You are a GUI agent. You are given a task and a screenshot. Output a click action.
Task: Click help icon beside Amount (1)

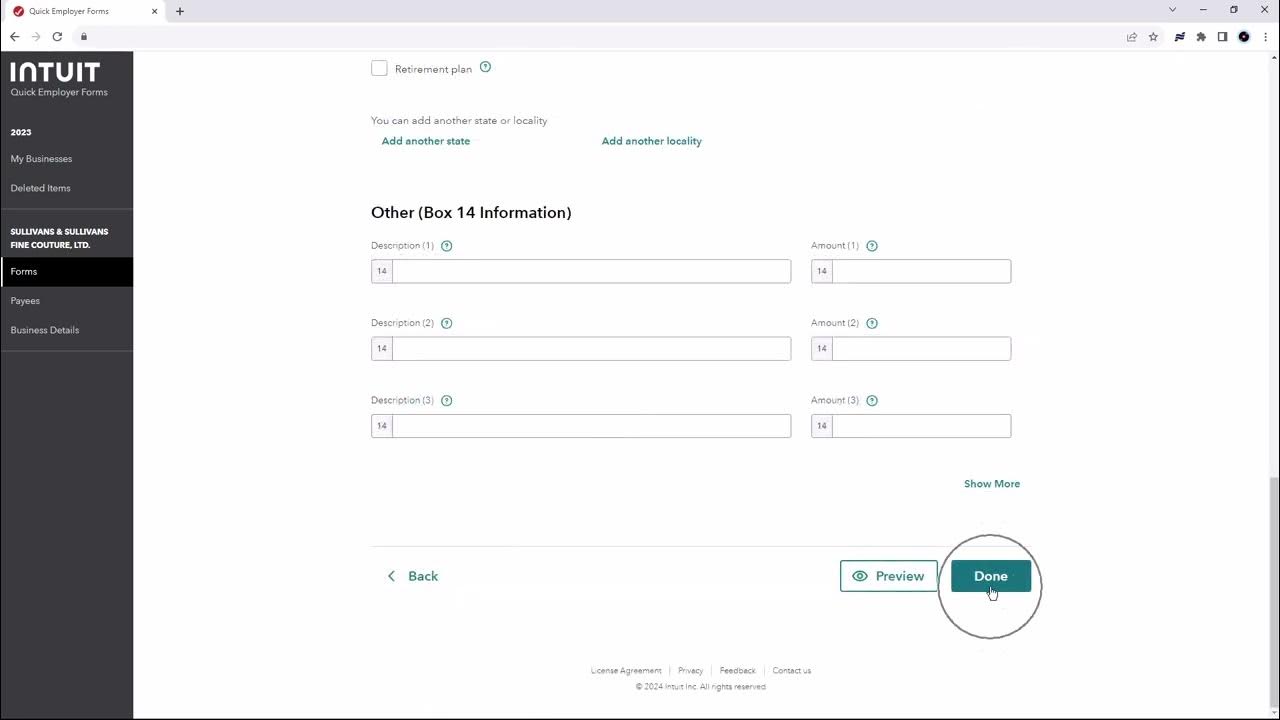click(x=872, y=246)
